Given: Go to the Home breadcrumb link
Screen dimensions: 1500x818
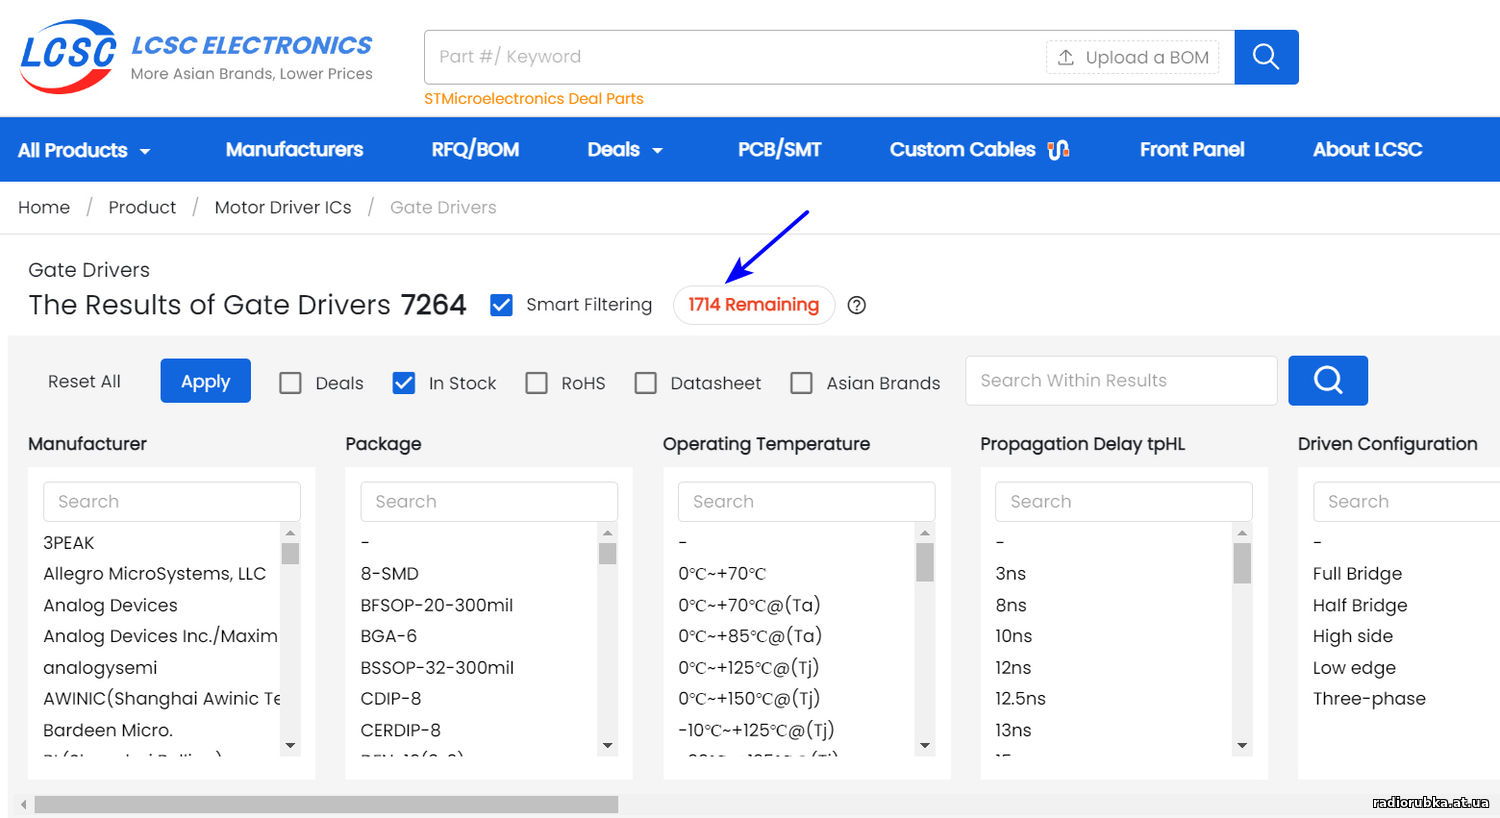Looking at the screenshot, I should pos(44,207).
